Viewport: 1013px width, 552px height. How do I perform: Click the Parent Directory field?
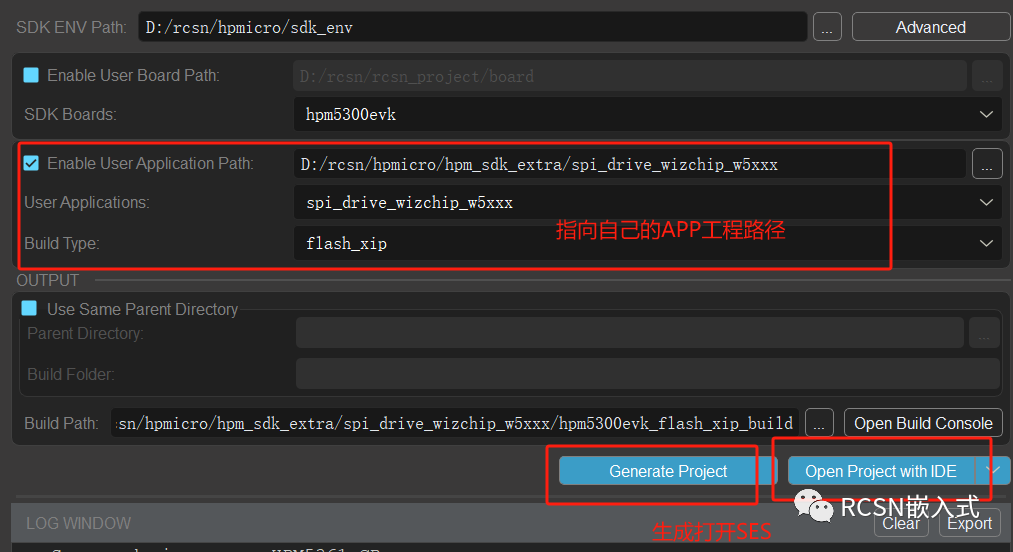pos(630,333)
